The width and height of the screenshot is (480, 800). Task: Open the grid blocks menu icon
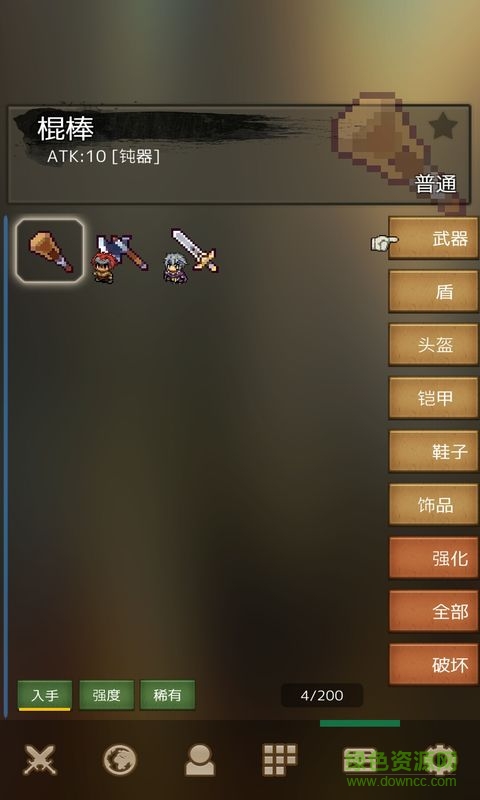279,760
